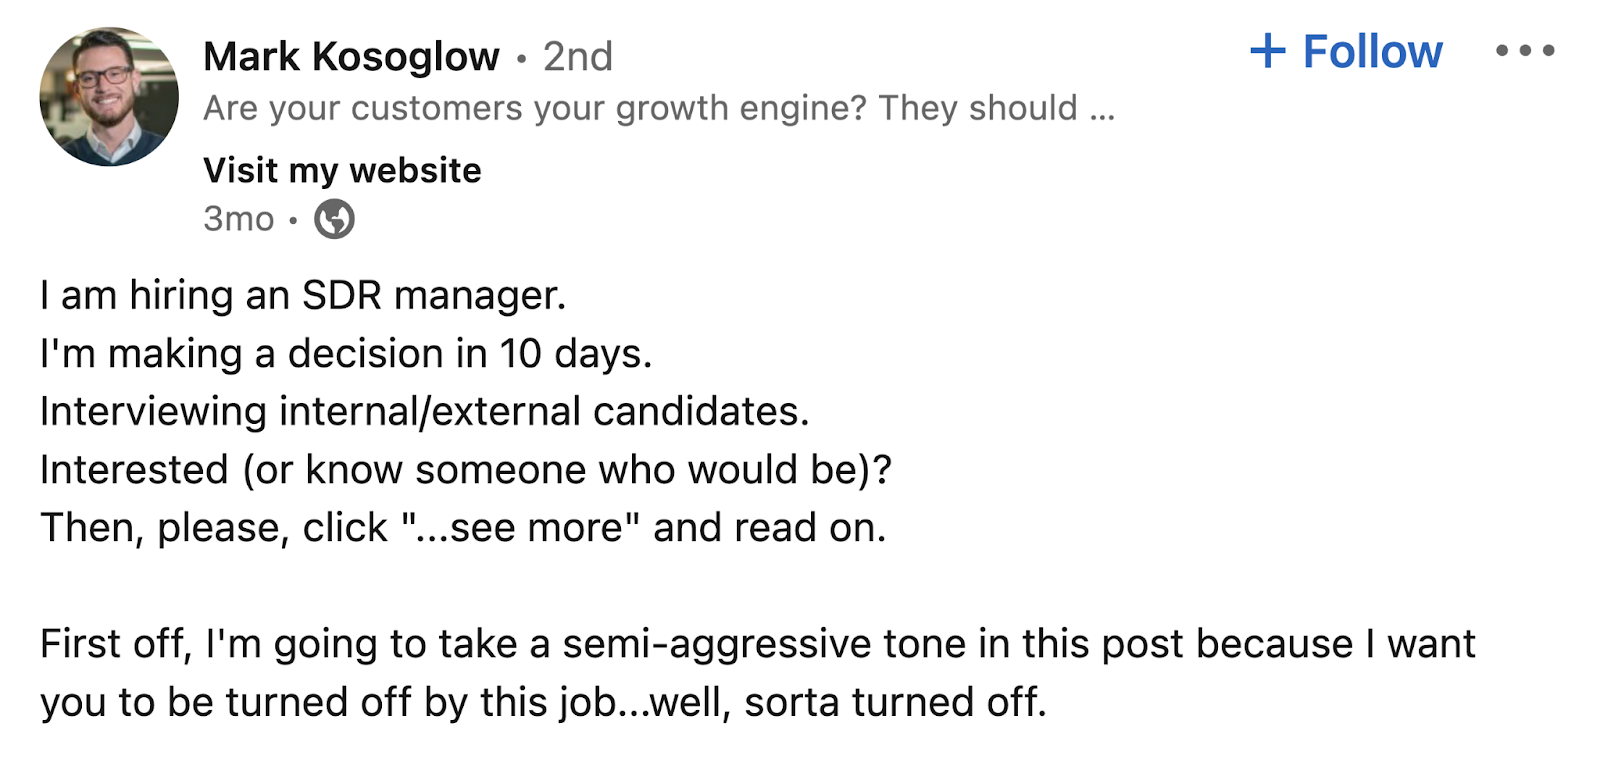Click the headline about customers as growth engine
The height and width of the screenshot is (784, 1600).
click(660, 108)
